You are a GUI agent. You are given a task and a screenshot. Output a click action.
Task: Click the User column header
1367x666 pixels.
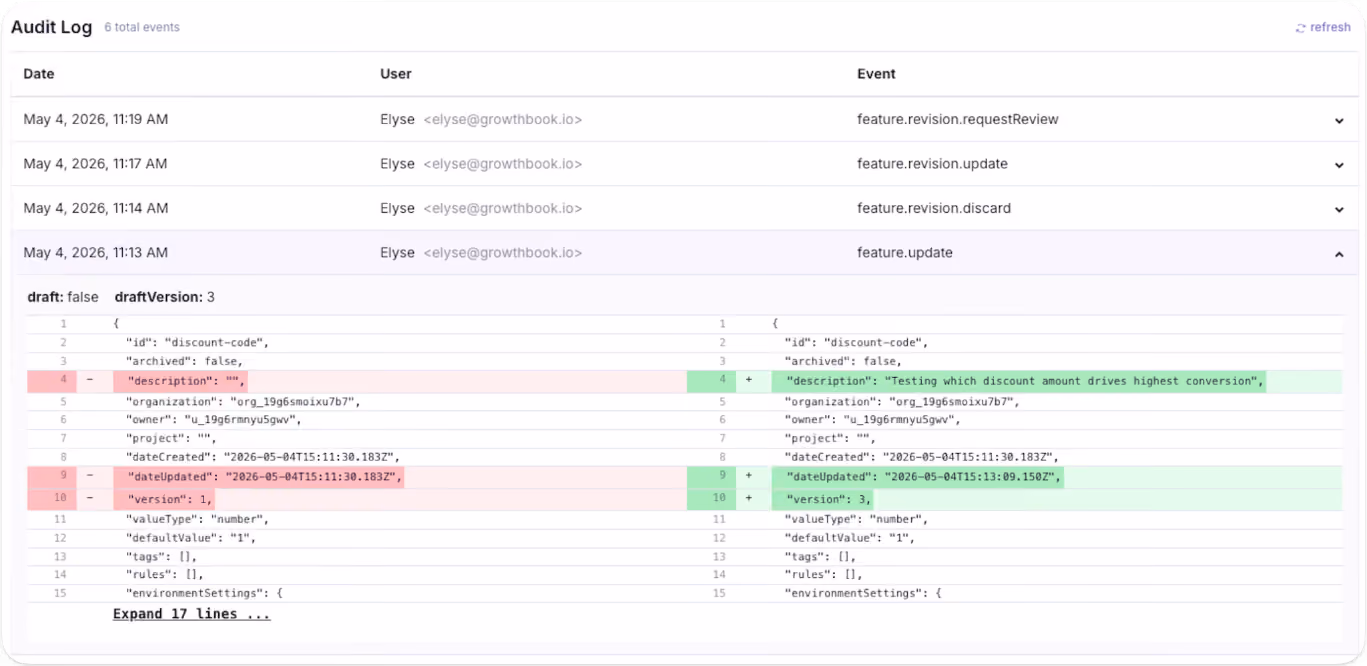(396, 74)
